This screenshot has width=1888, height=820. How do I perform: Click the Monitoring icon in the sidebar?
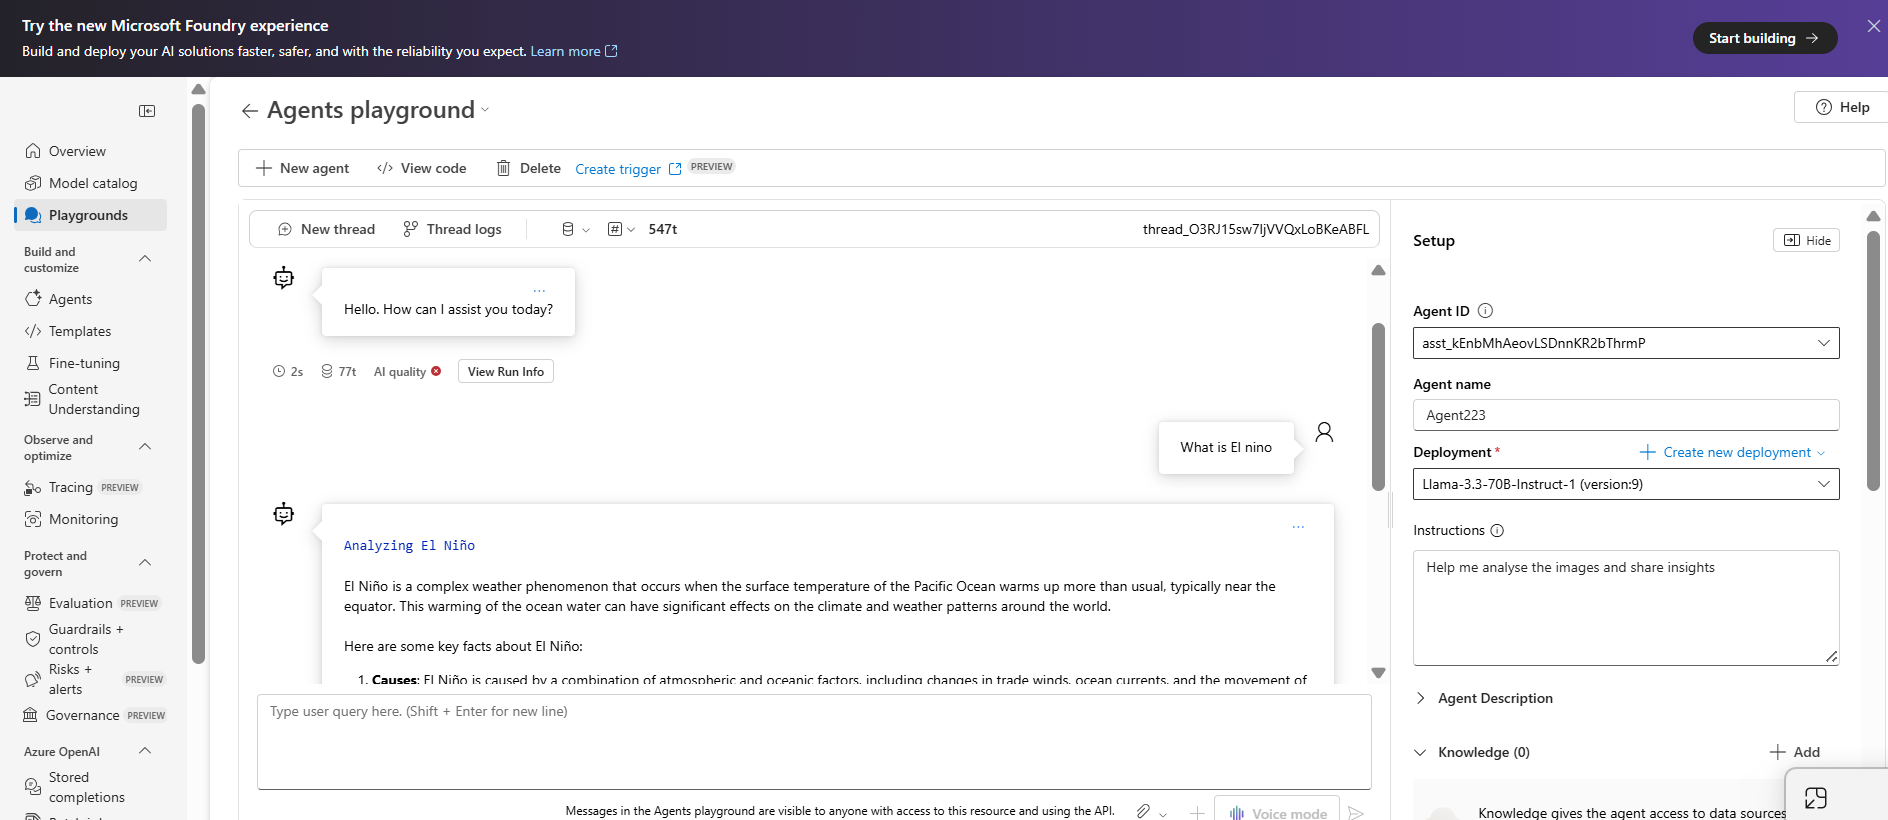(33, 519)
